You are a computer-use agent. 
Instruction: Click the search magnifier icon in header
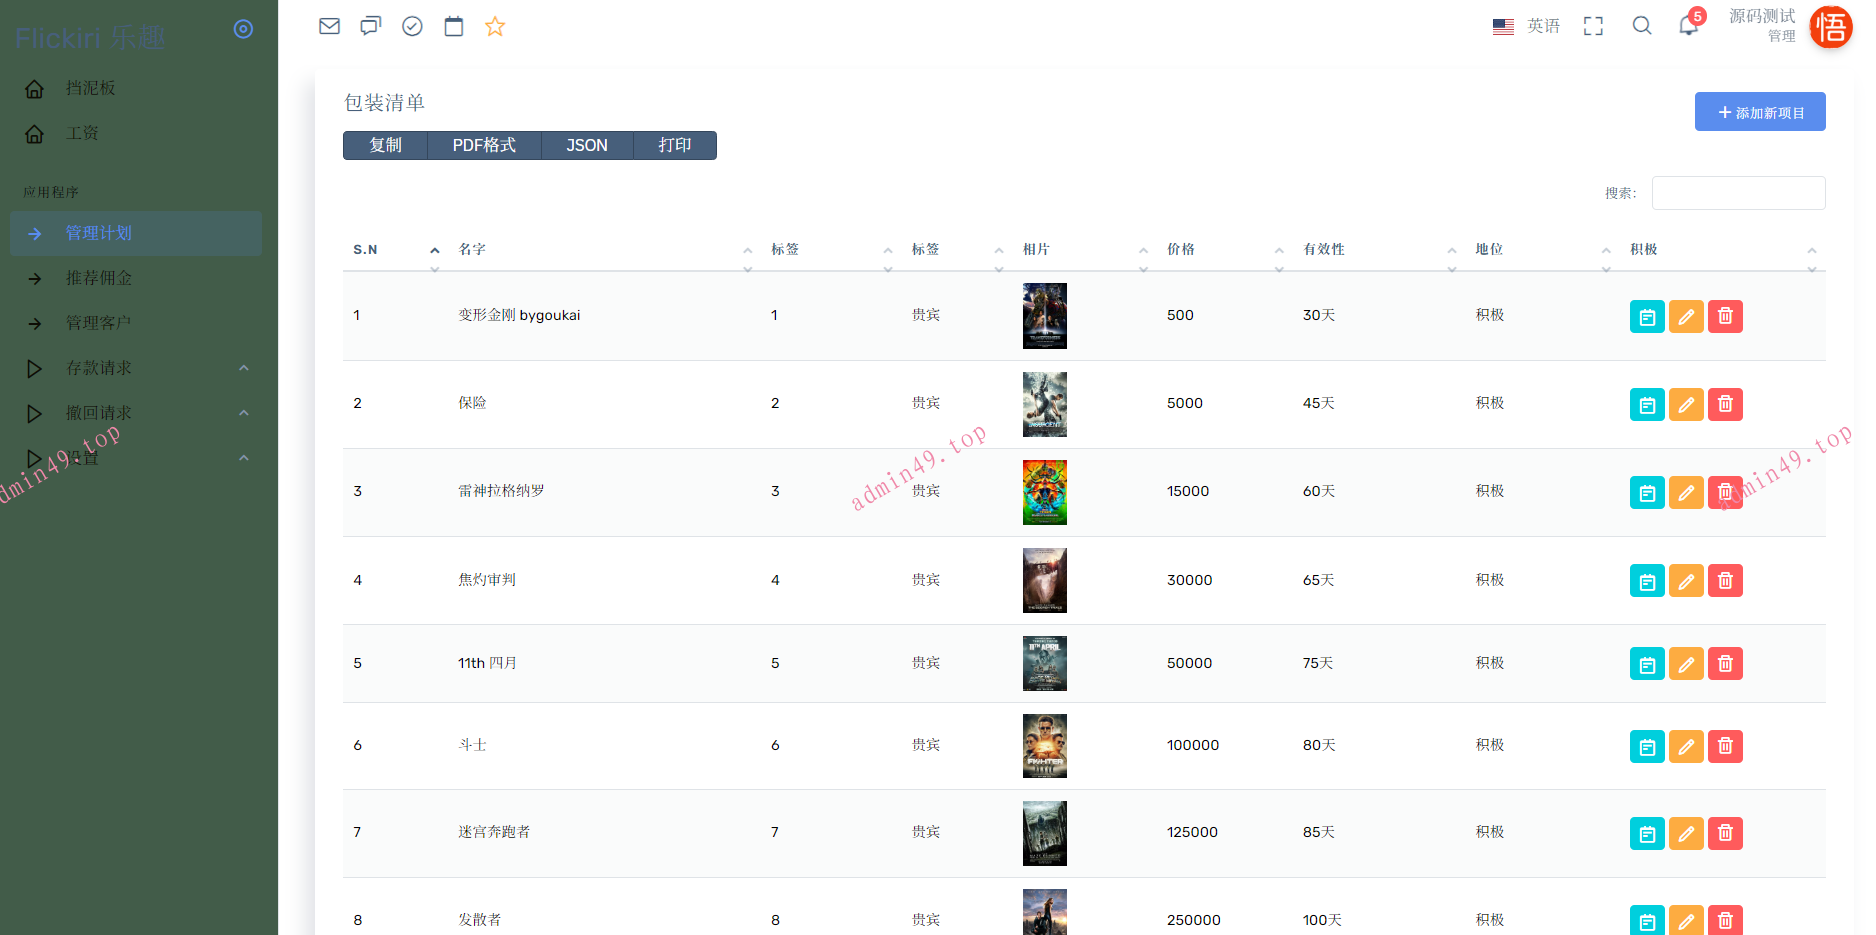click(1642, 26)
